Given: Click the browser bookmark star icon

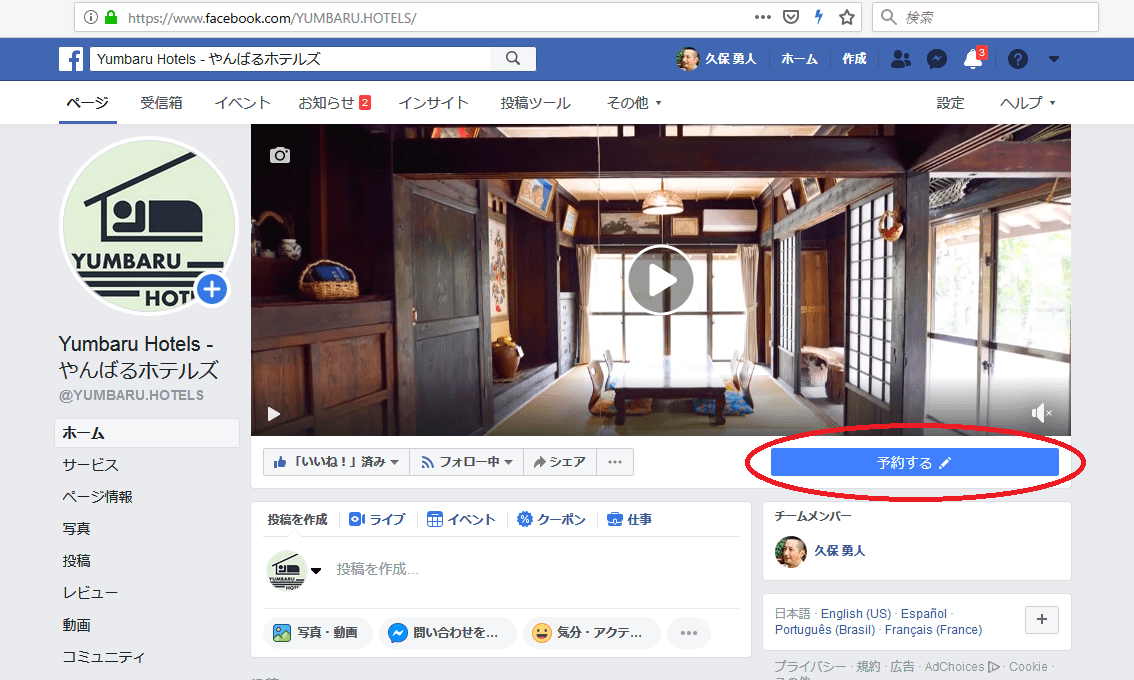Looking at the screenshot, I should (x=847, y=17).
